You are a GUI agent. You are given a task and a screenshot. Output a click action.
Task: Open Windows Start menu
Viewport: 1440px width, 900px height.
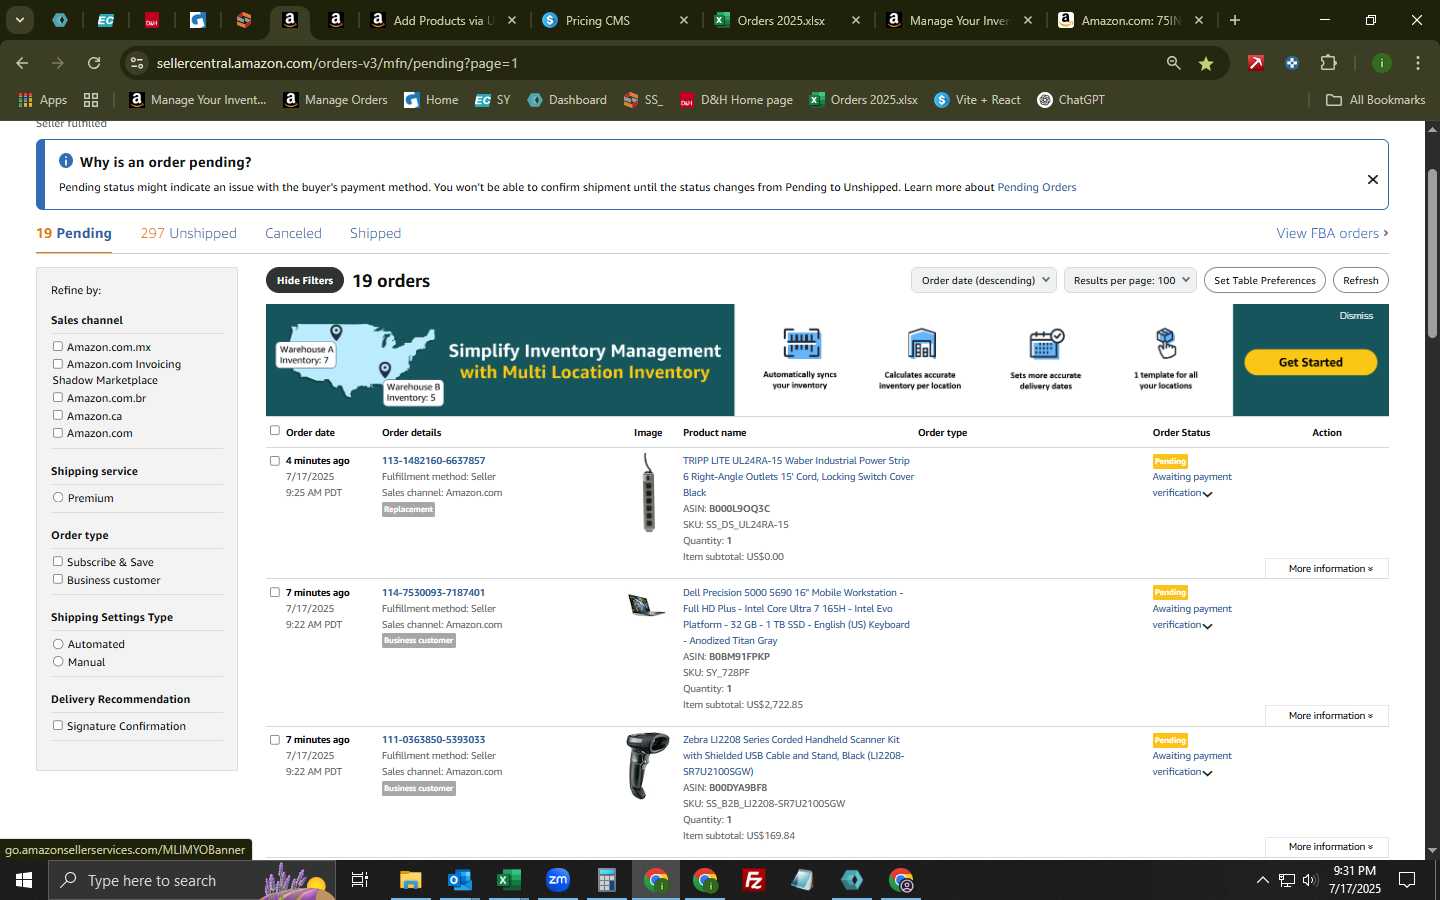coord(24,880)
